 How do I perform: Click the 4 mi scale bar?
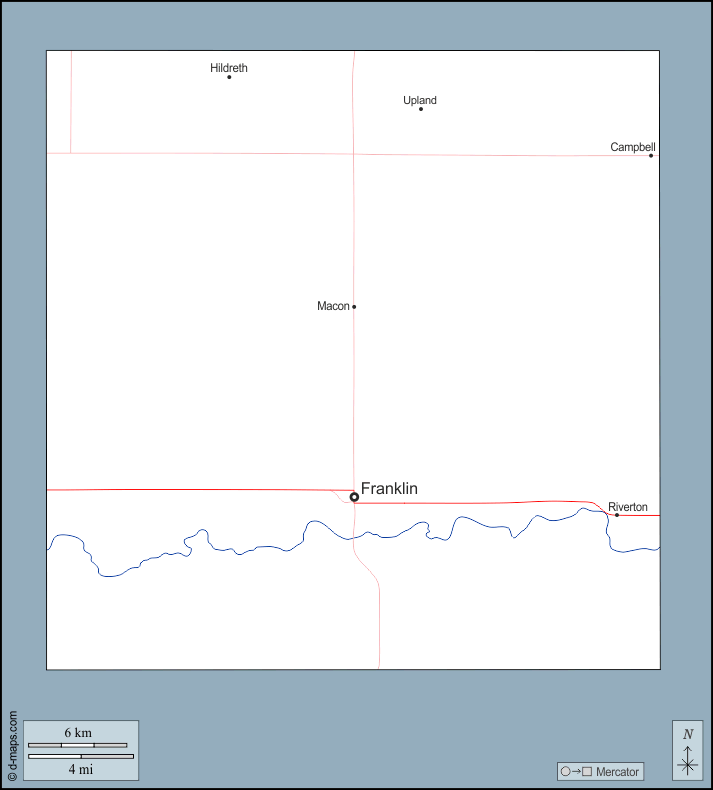coord(80,757)
